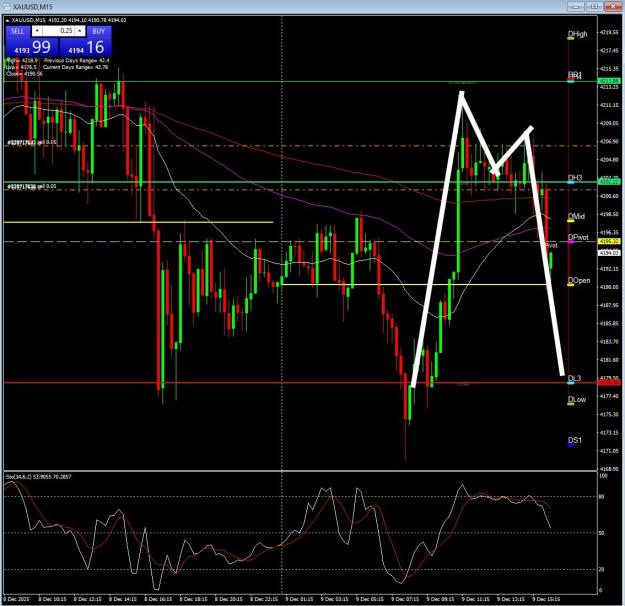Screen dimensions: 625x606
Task: Select the DHigh level marker
Action: pos(577,34)
